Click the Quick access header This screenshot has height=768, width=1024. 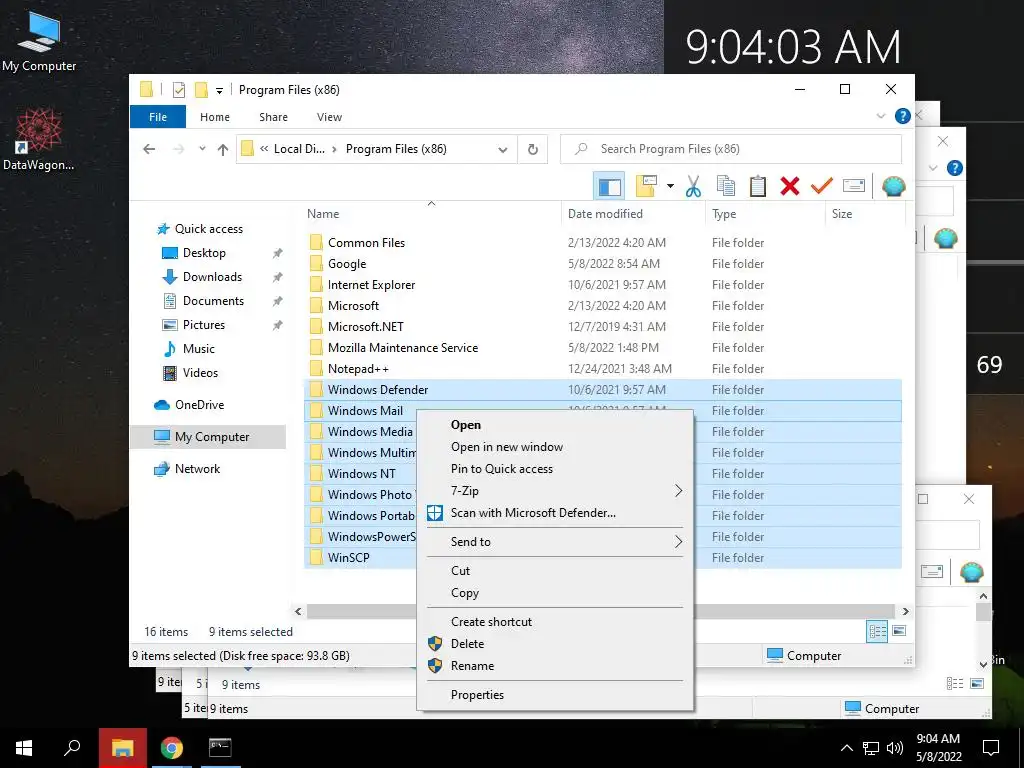208,229
